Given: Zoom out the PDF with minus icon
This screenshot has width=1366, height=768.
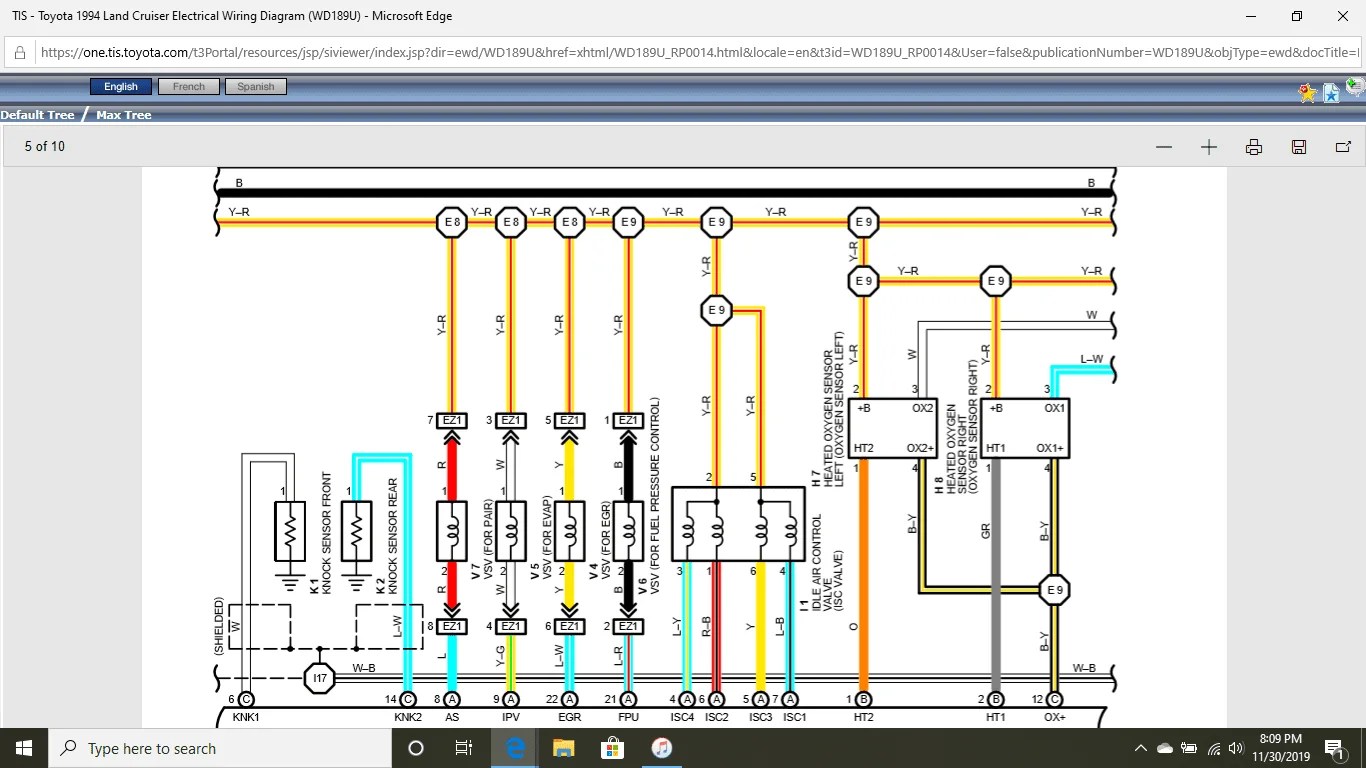Looking at the screenshot, I should coord(1163,147).
